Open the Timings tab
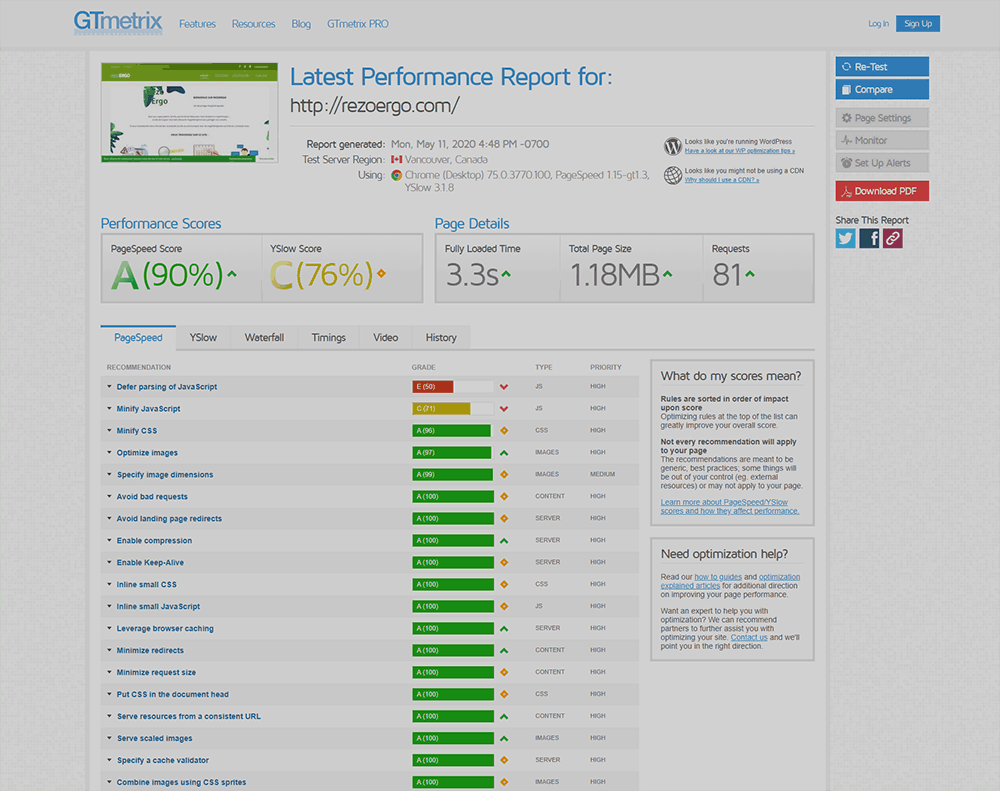The image size is (1000, 791). [x=328, y=337]
